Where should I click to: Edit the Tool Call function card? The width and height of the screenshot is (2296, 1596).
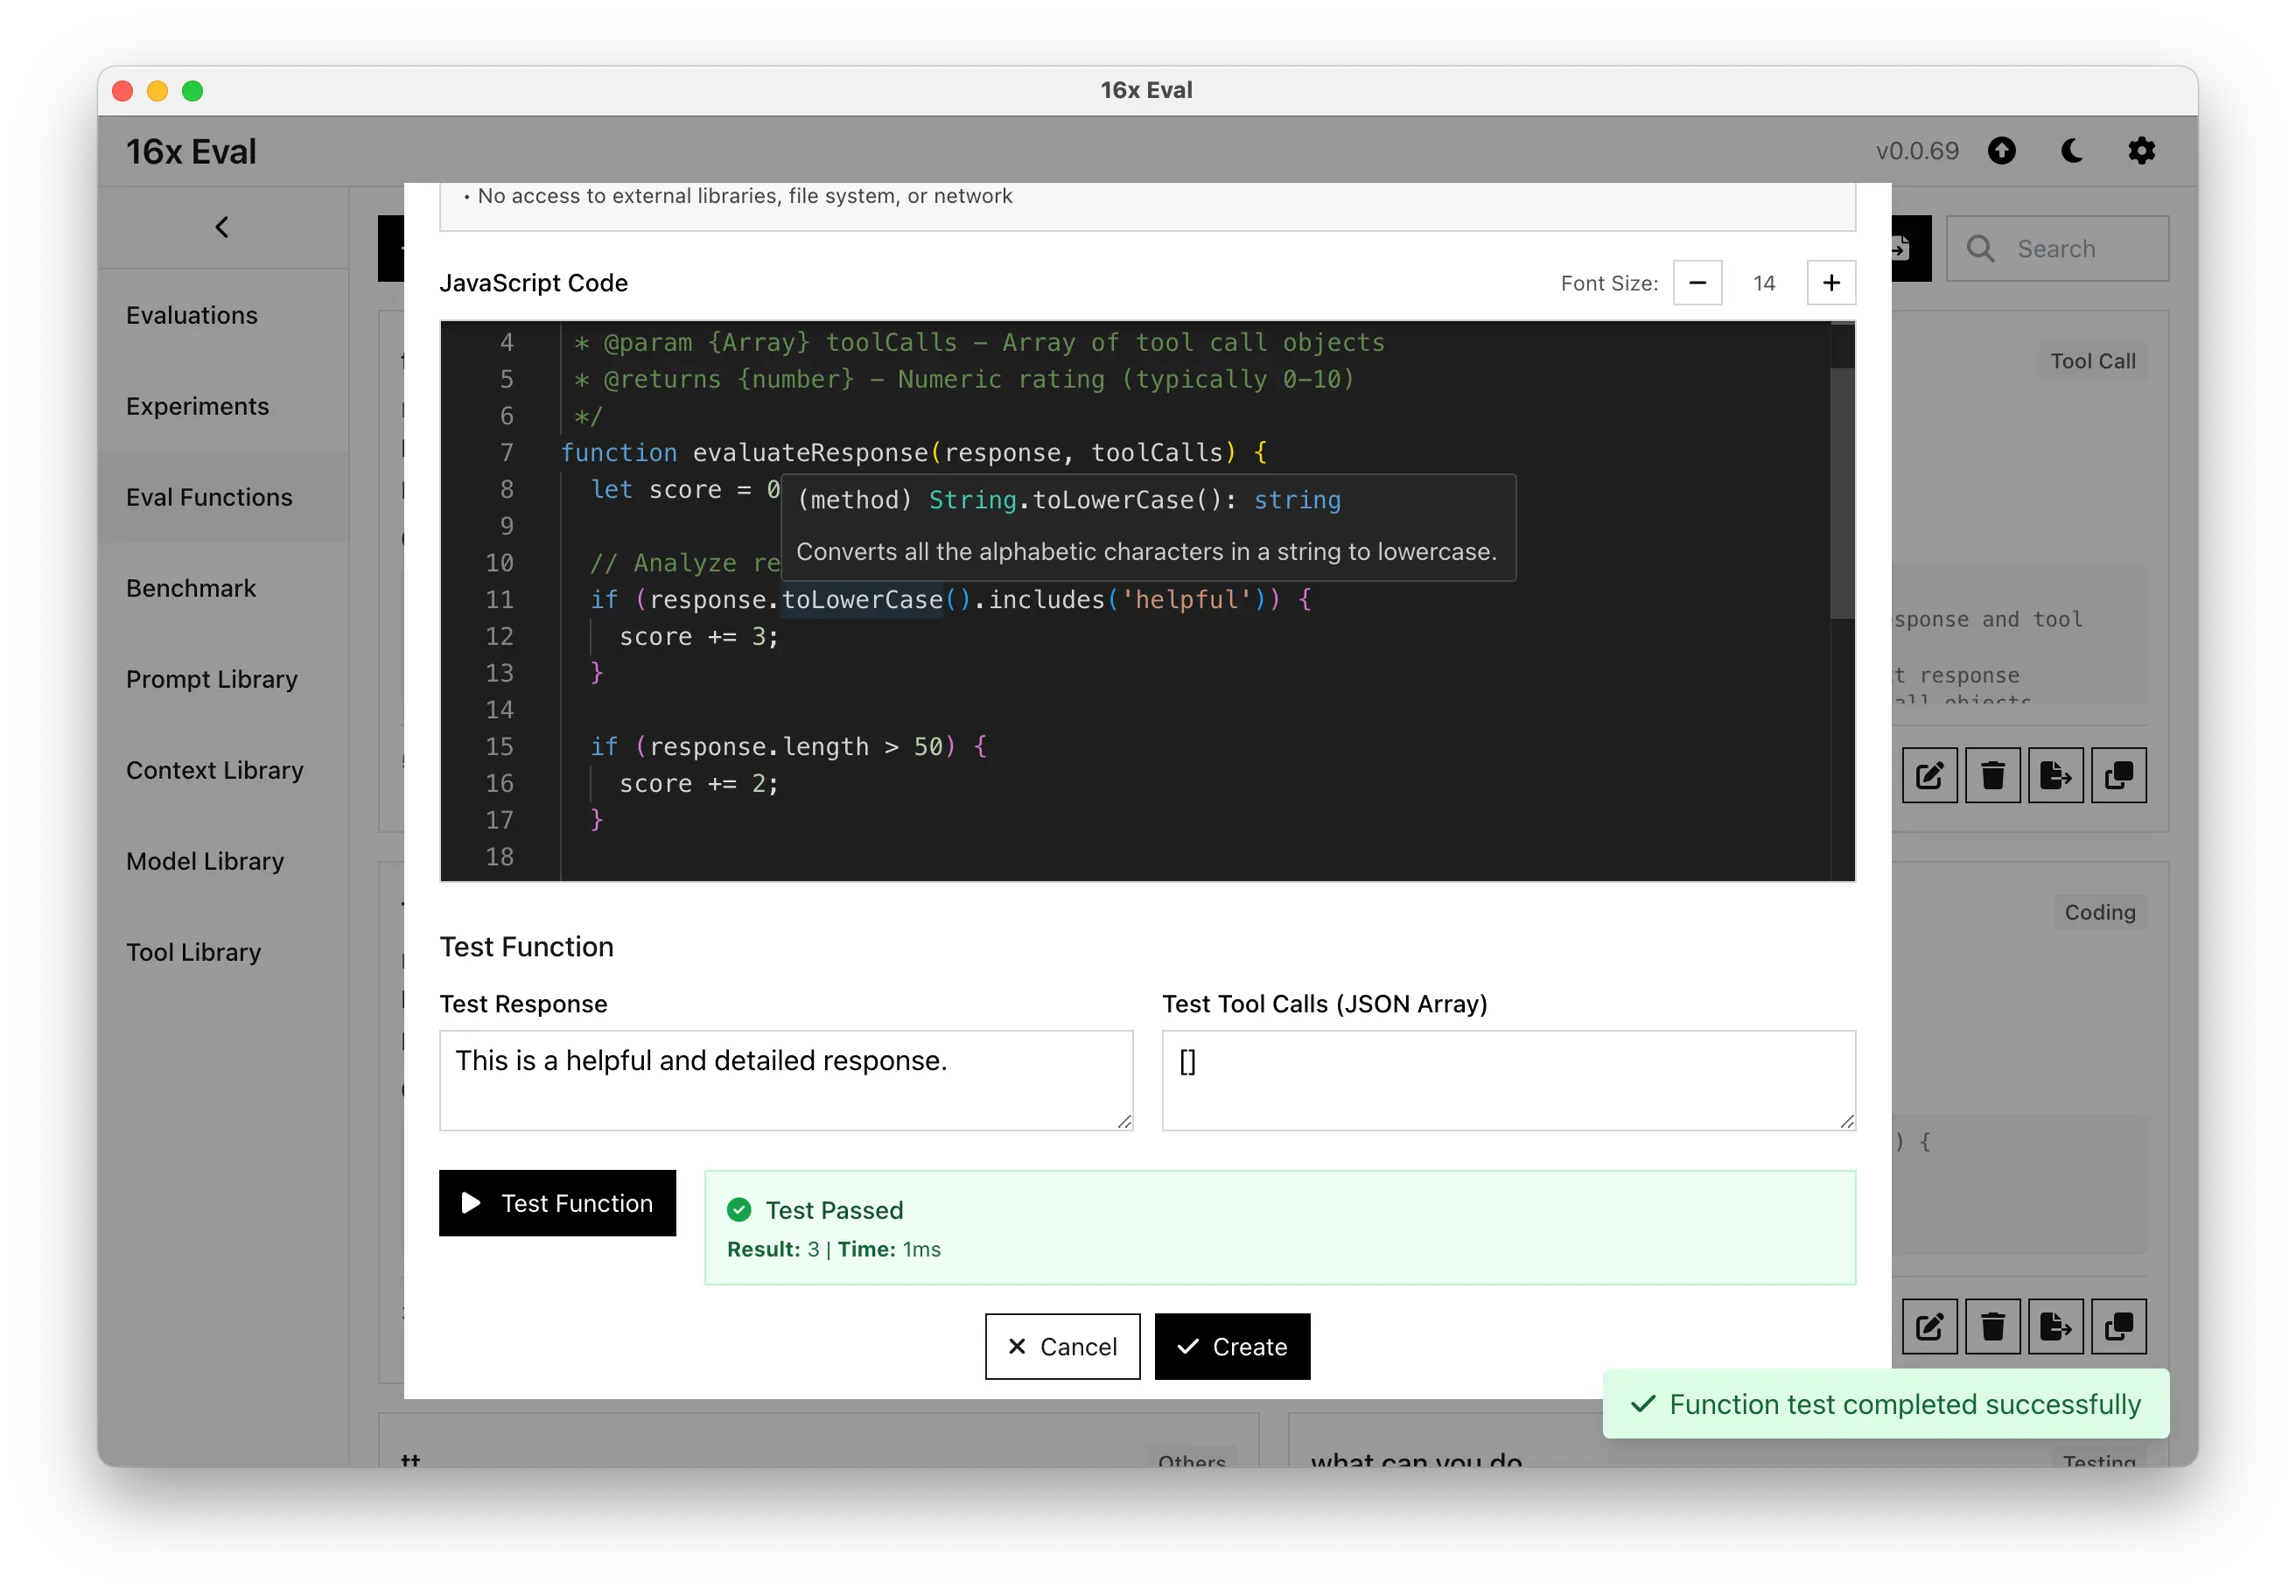tap(1929, 775)
